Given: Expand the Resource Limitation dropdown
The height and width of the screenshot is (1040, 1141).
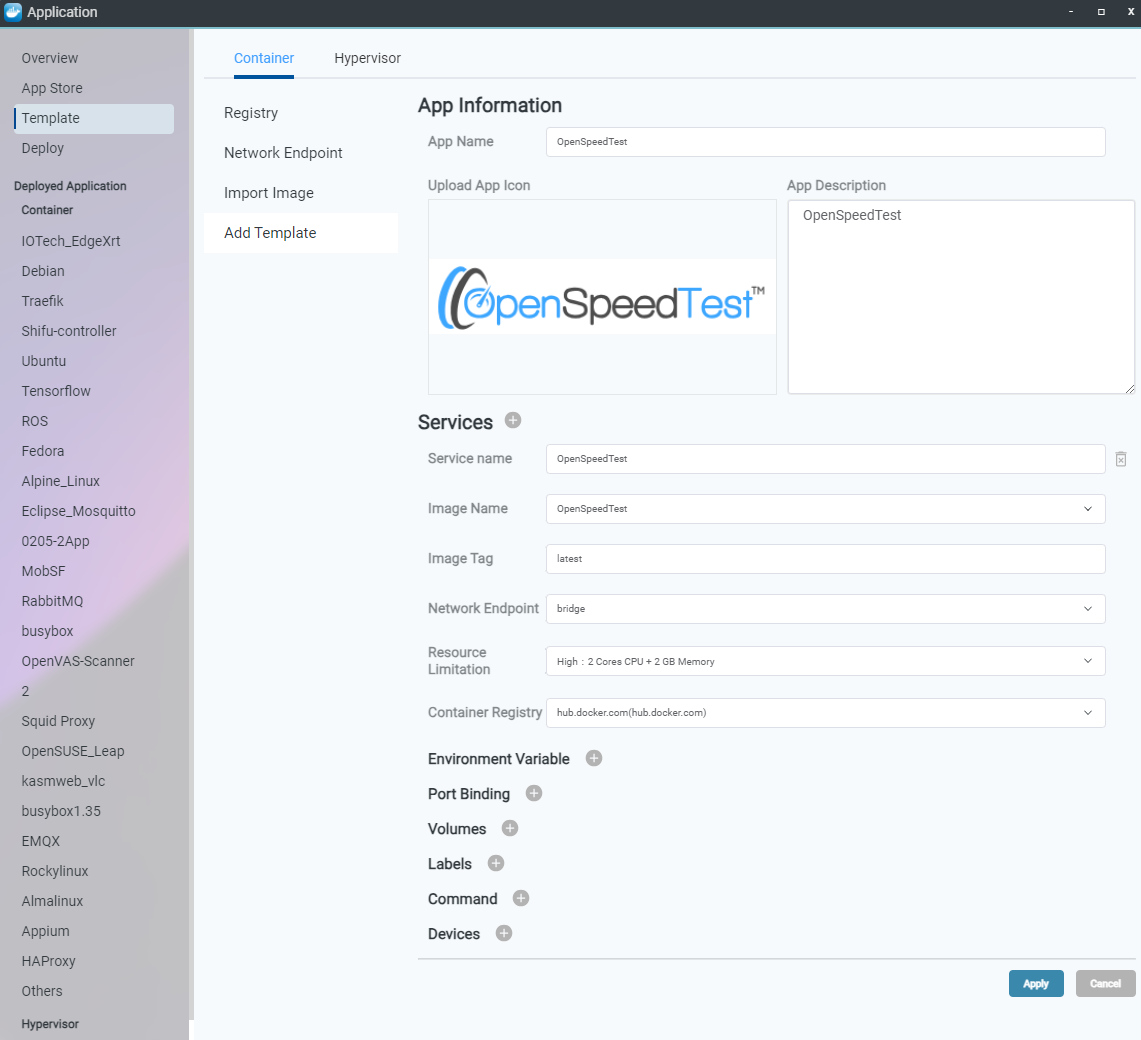Looking at the screenshot, I should (x=825, y=661).
